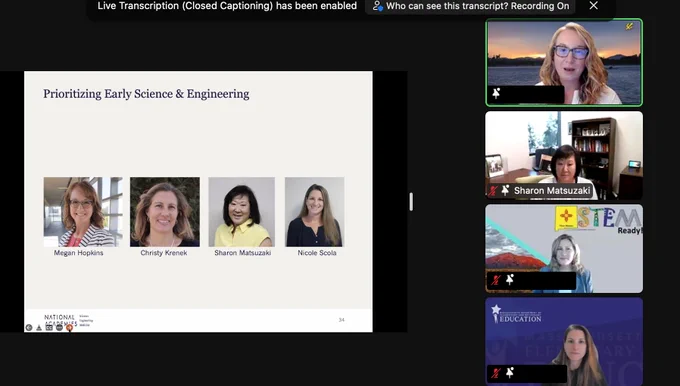Click pin icon on top speaker video tile
680x386 pixels.
(496, 93)
